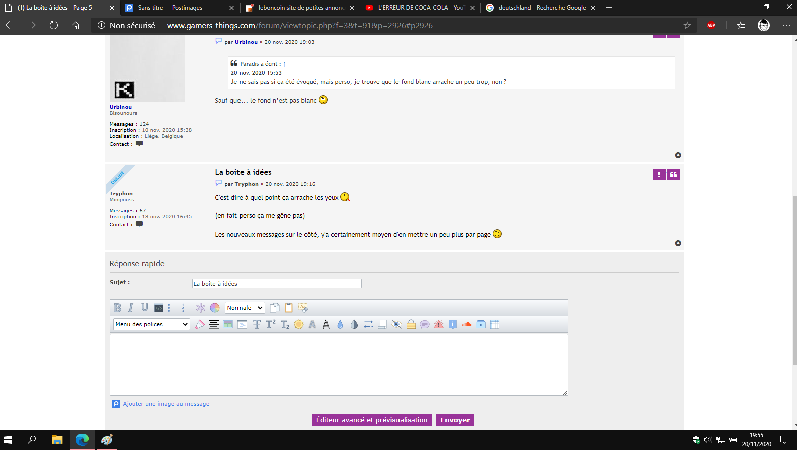This screenshot has width=797, height=452.
Task: Click the half-shaded circle contrast icon
Action: click(x=354, y=324)
